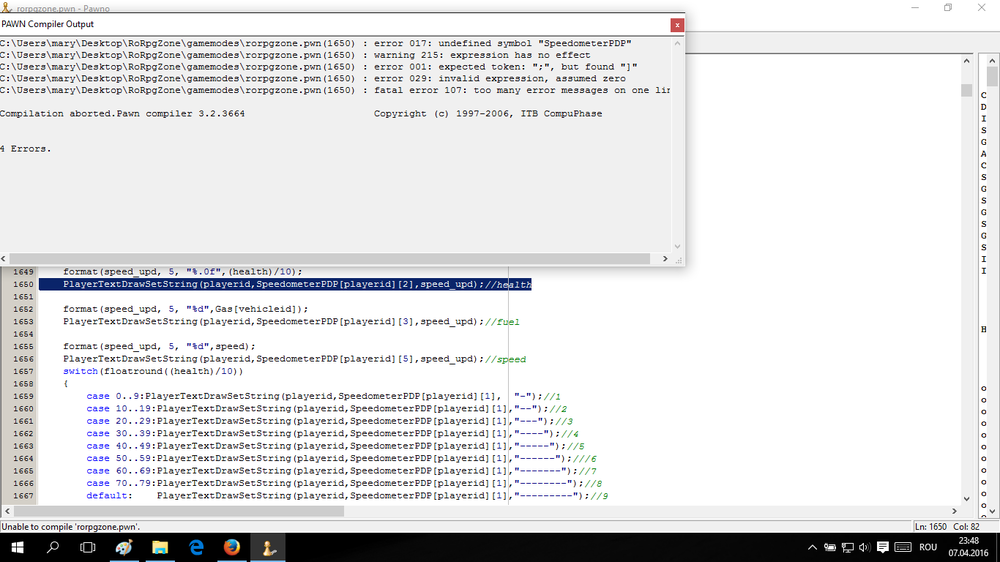
Task: Click case 40..49 line 1663
Action: point(335,446)
